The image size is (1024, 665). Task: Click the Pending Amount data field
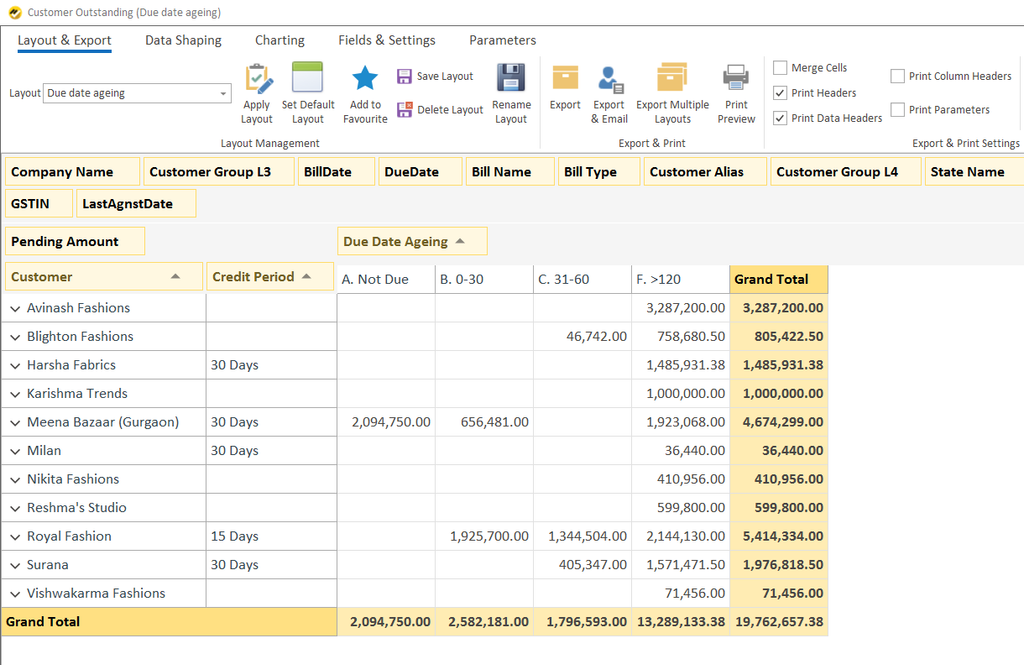(74, 241)
